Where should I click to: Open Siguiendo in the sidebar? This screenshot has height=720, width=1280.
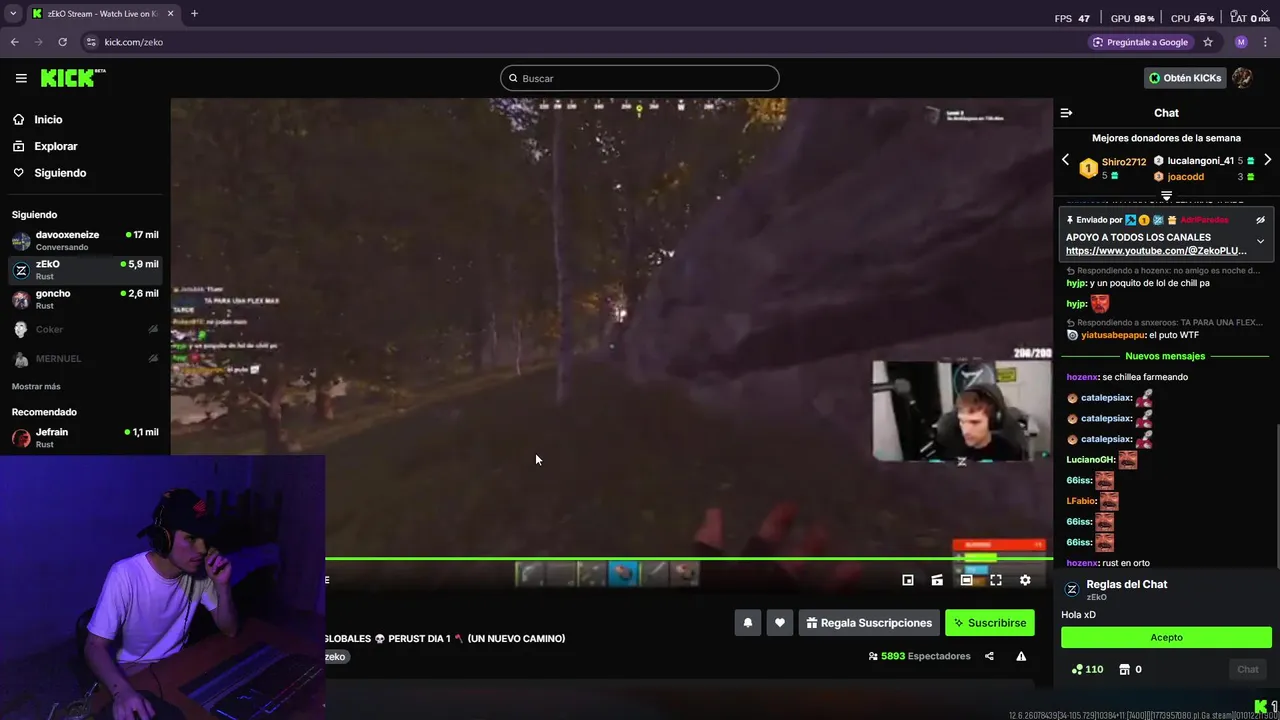click(x=60, y=173)
